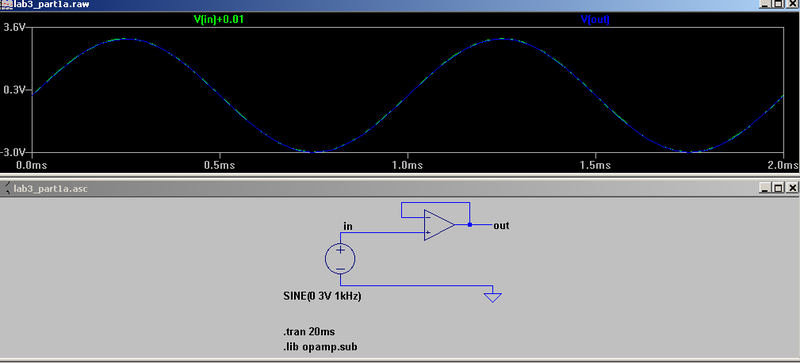
Task: Select the "in" net label
Action: [347, 226]
